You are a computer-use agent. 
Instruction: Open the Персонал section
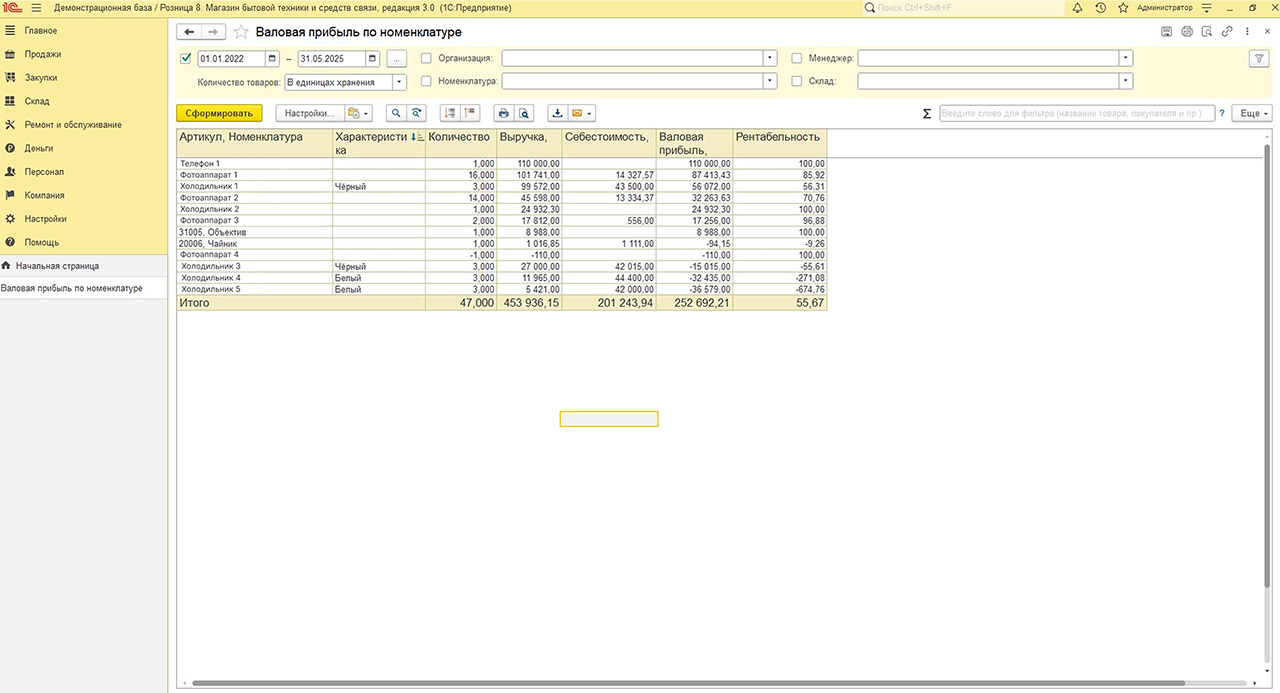(84, 172)
